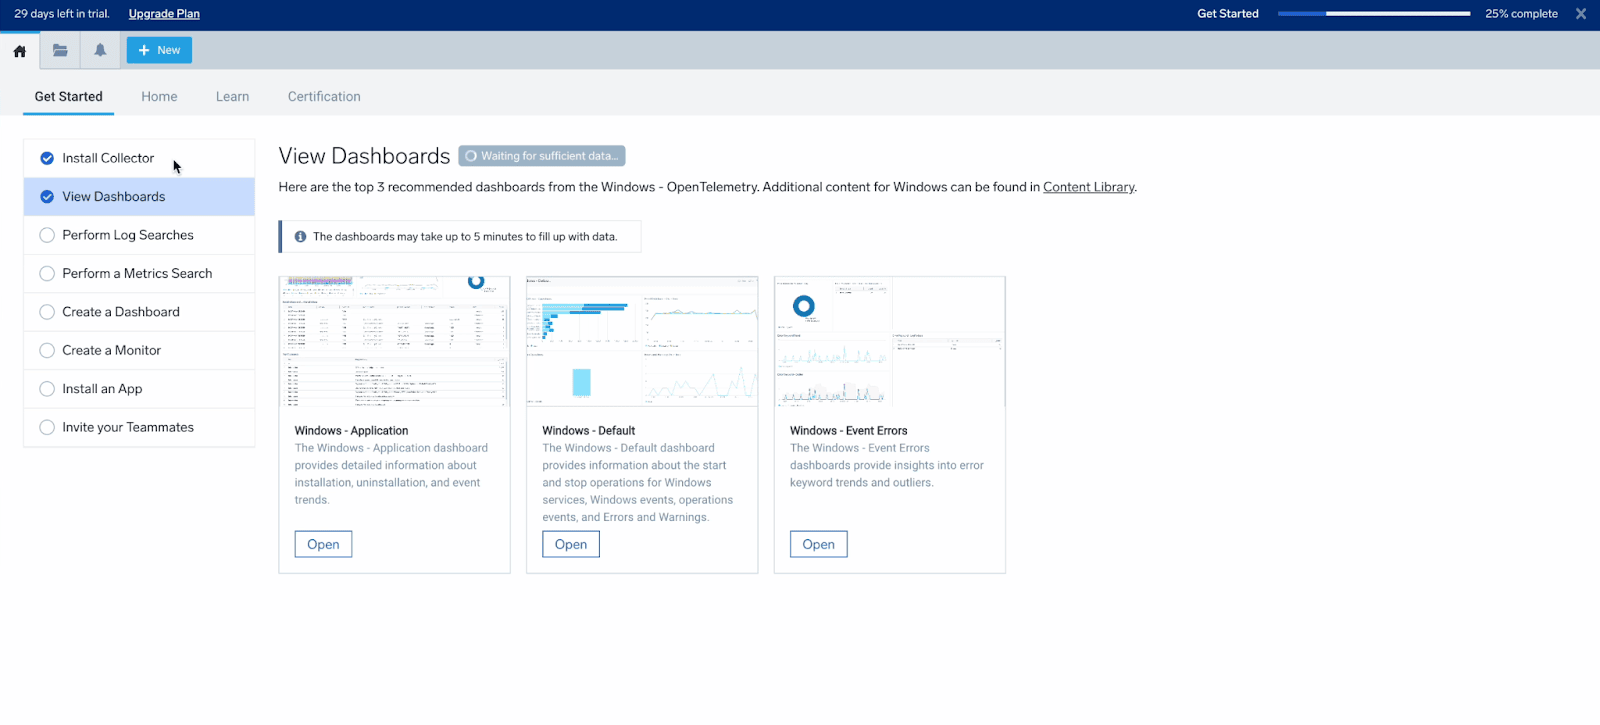Screen dimensions: 1600x725
Task: Select Invite your Teammates step
Action: (139, 428)
